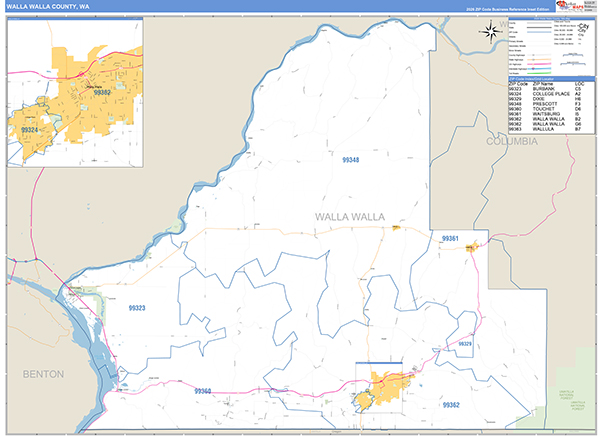Click the light blue ZIP Code legend line

[539, 32]
